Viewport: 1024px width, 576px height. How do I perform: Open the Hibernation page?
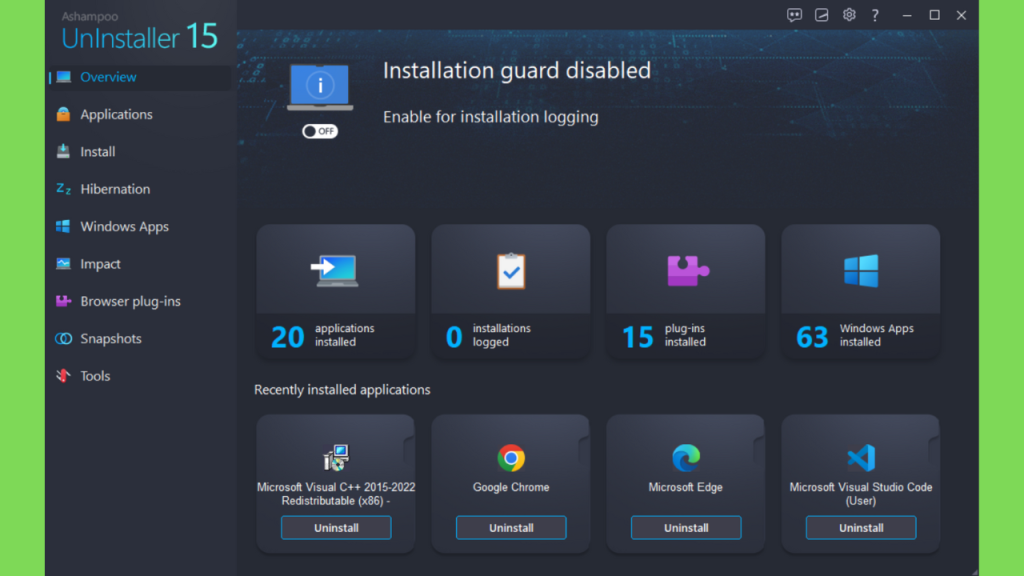pyautogui.click(x=139, y=189)
